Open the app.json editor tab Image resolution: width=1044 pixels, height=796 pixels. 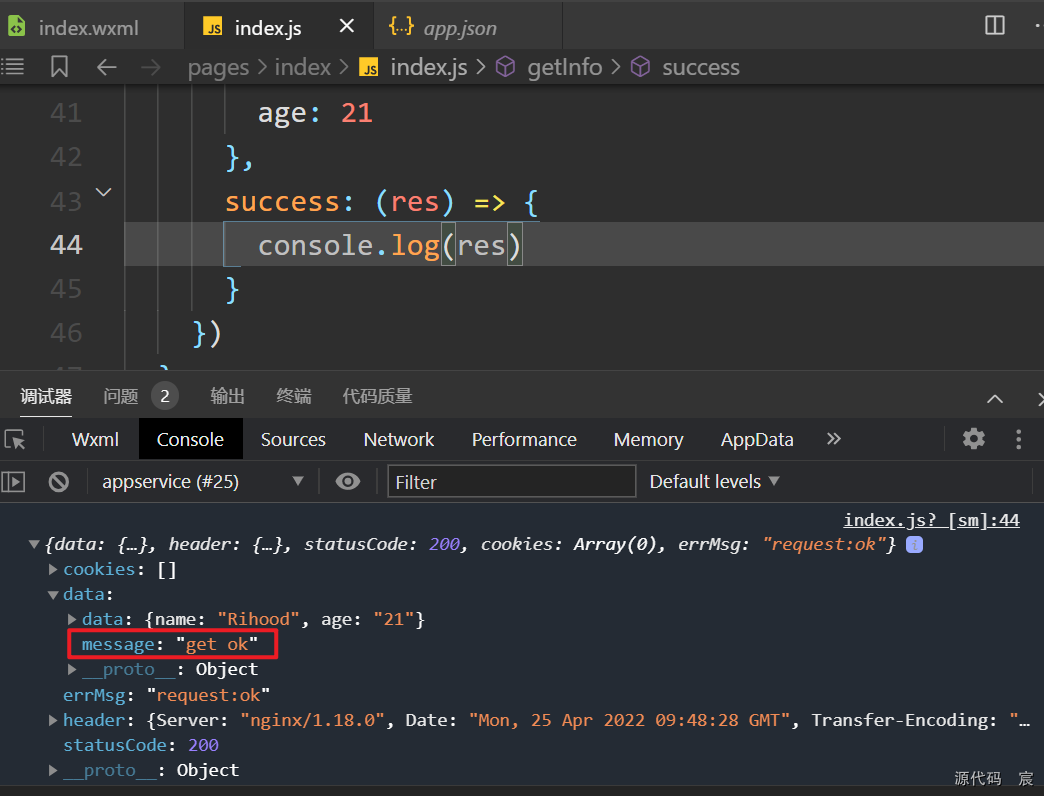pos(459,28)
